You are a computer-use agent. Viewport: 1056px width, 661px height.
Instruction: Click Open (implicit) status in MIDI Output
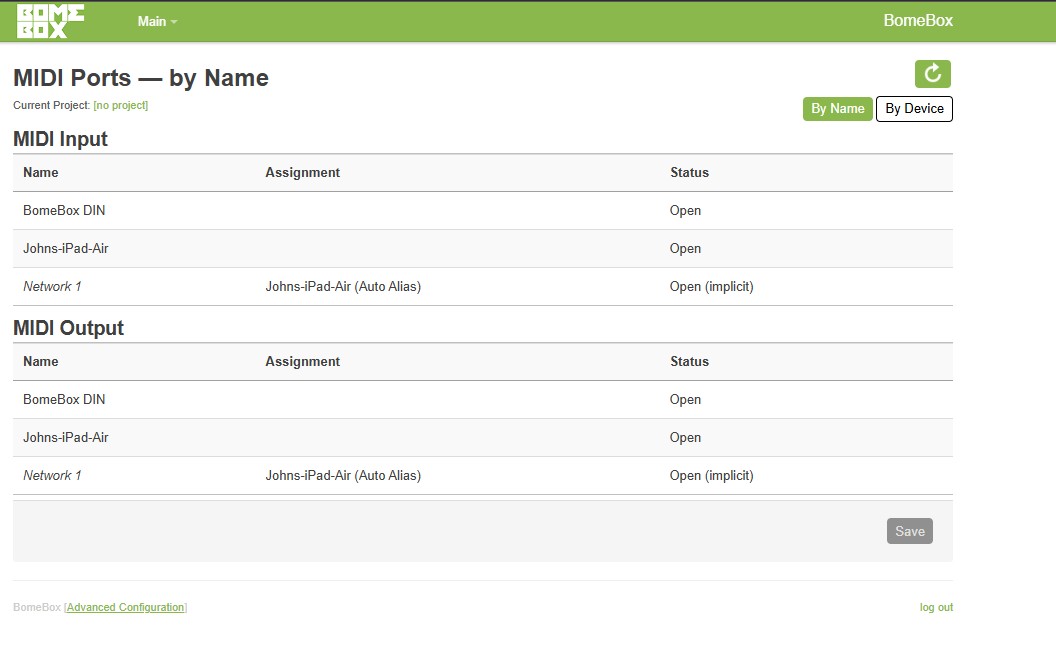tap(711, 476)
